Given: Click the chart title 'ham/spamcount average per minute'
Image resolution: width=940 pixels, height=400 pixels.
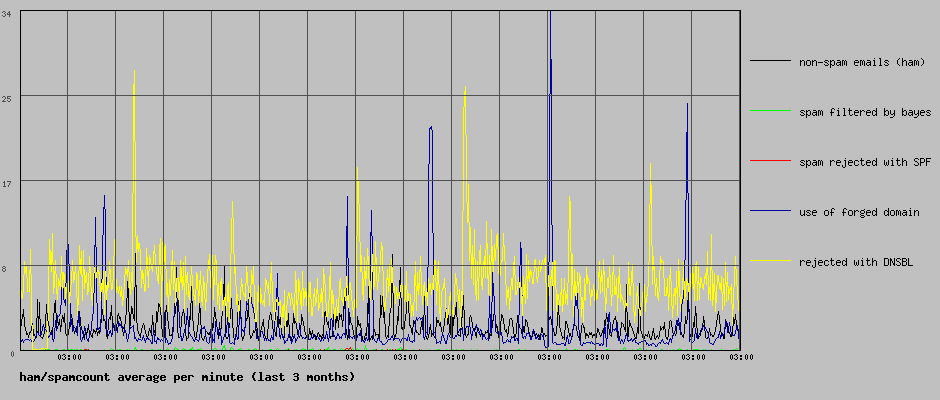Looking at the screenshot, I should [x=131, y=377].
